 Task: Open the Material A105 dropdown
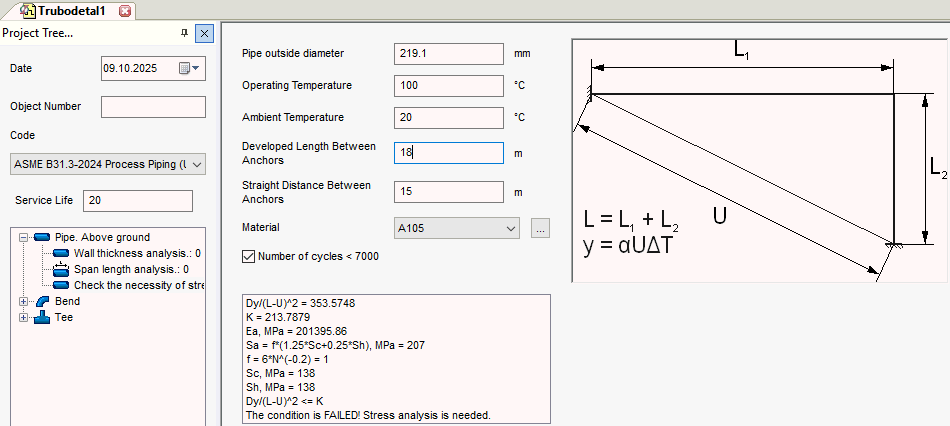pyautogui.click(x=512, y=228)
